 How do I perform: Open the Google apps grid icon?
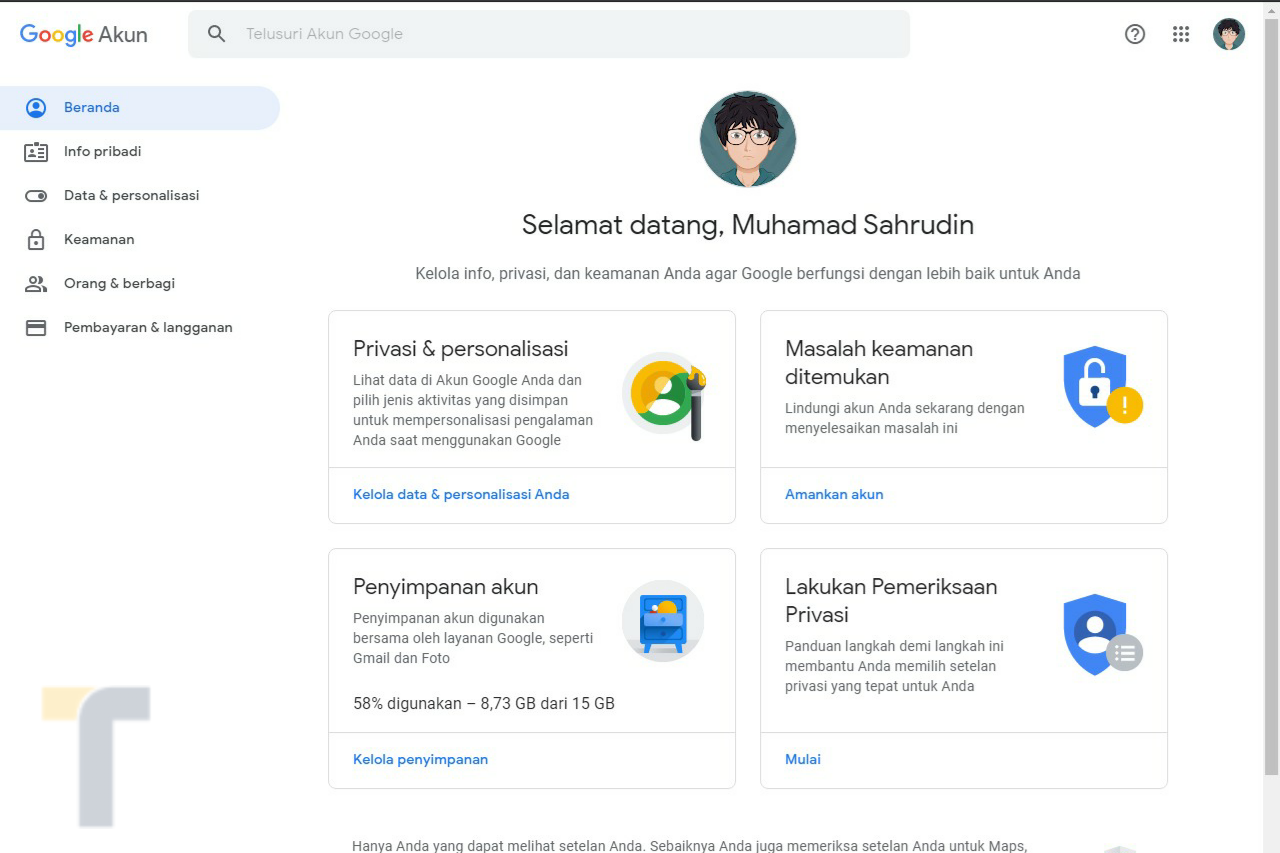[1181, 34]
